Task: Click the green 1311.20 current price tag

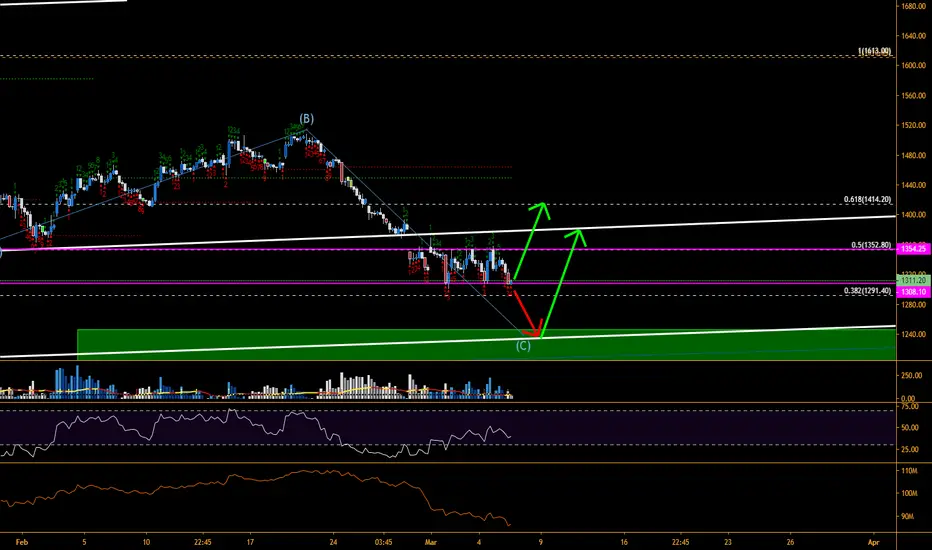Action: [913, 280]
